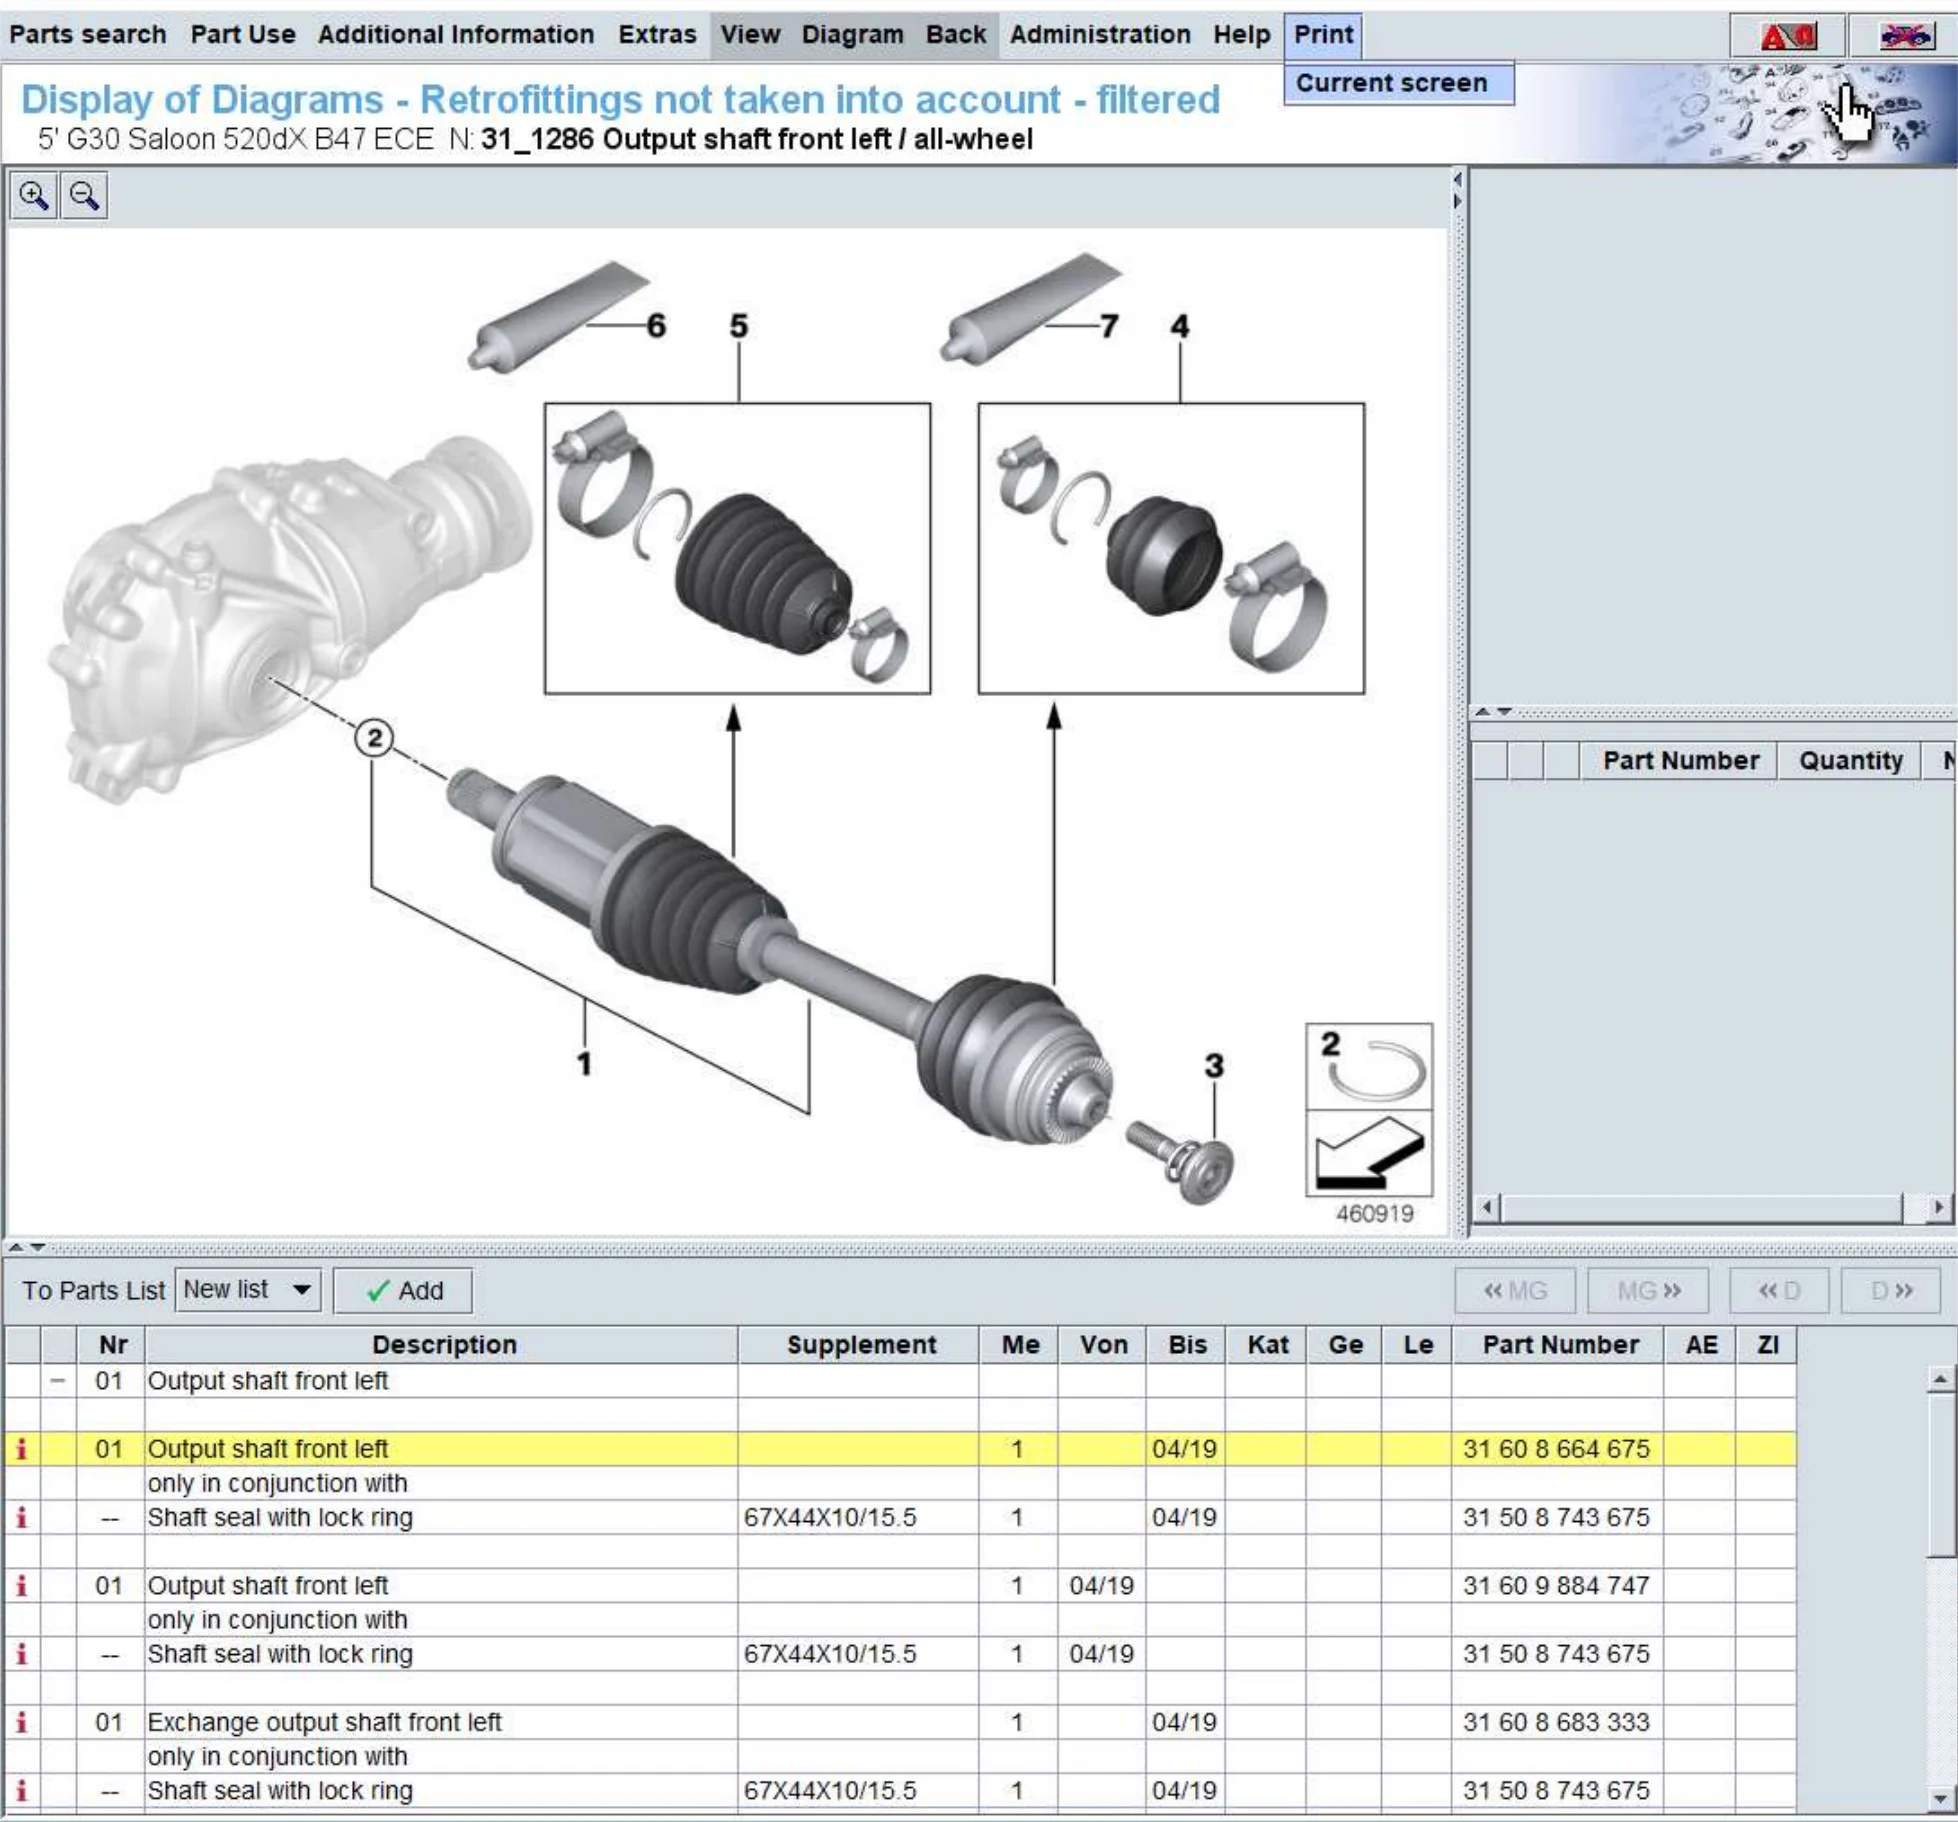Click the Part Number column header in bottom table
Viewport: 1958px width, 1822px height.
click(1559, 1345)
